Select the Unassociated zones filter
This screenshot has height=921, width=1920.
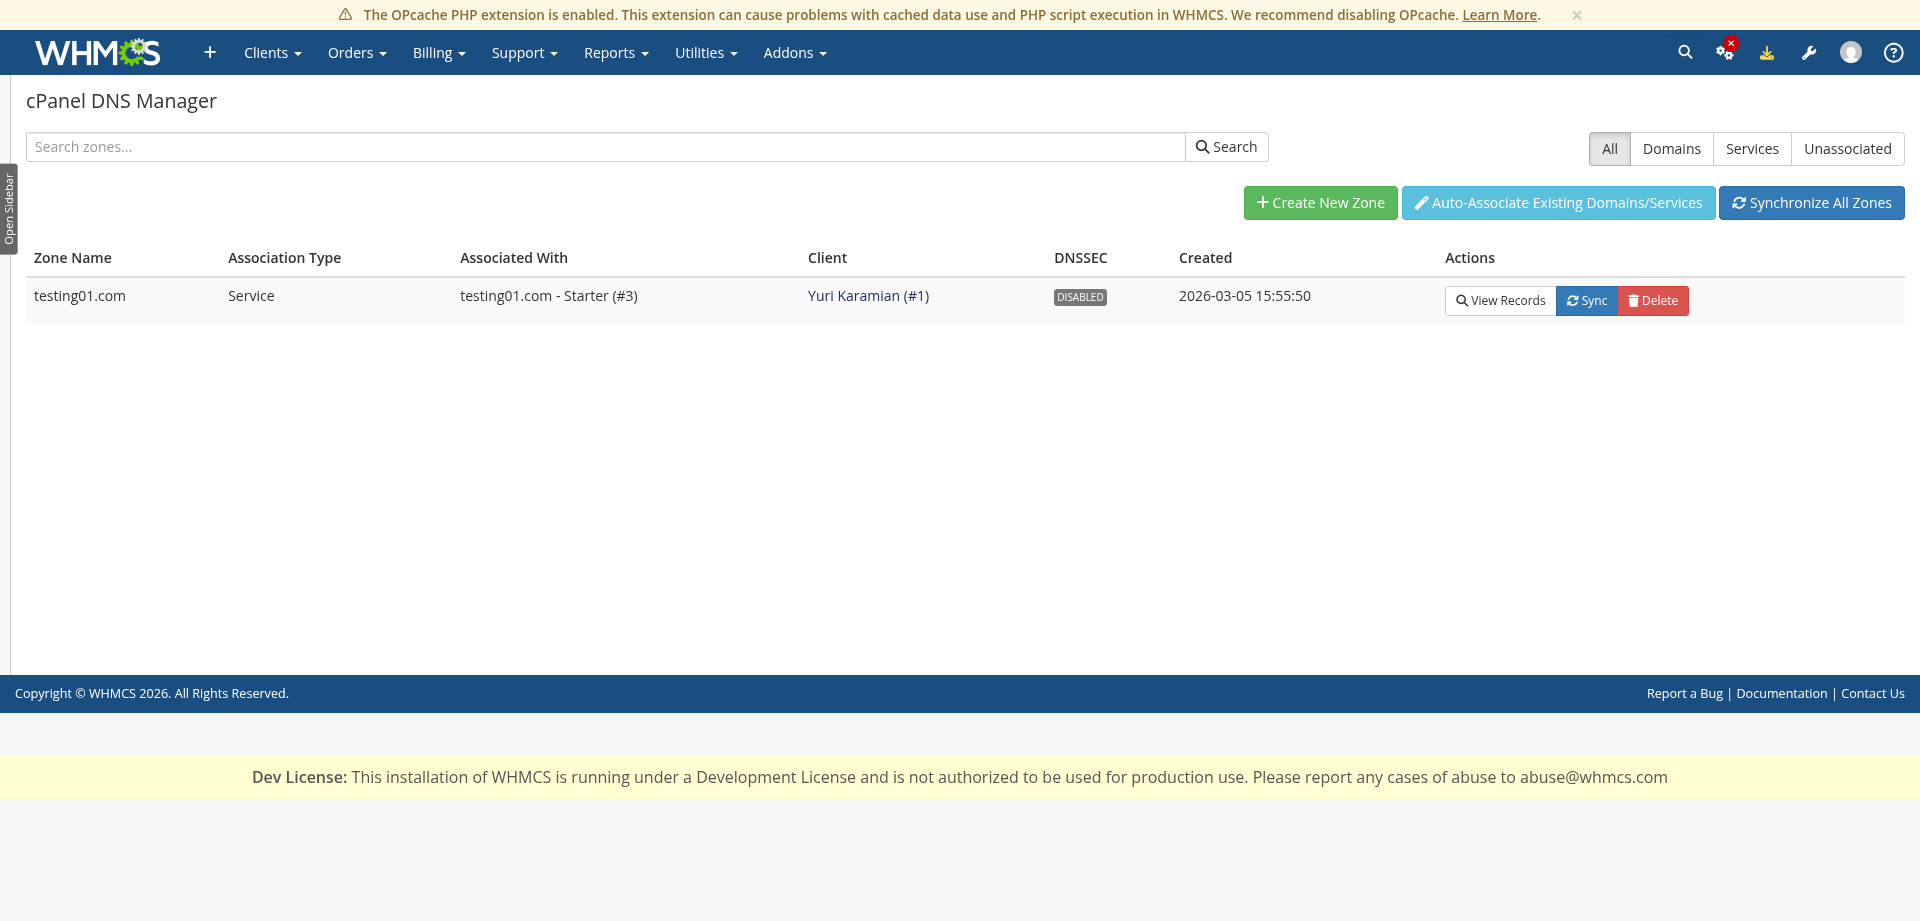1847,149
